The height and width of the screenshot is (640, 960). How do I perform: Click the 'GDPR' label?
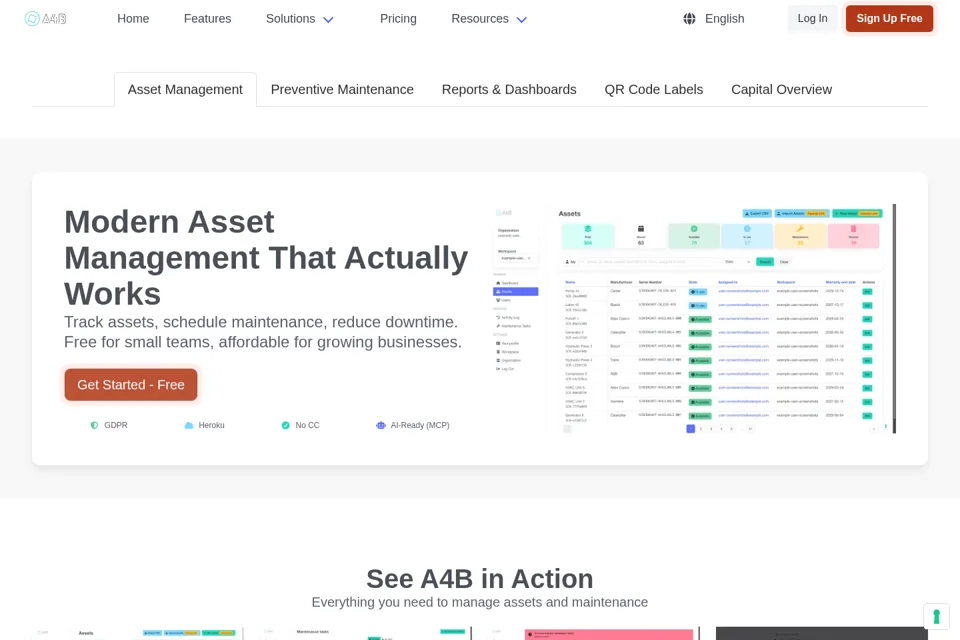click(116, 425)
